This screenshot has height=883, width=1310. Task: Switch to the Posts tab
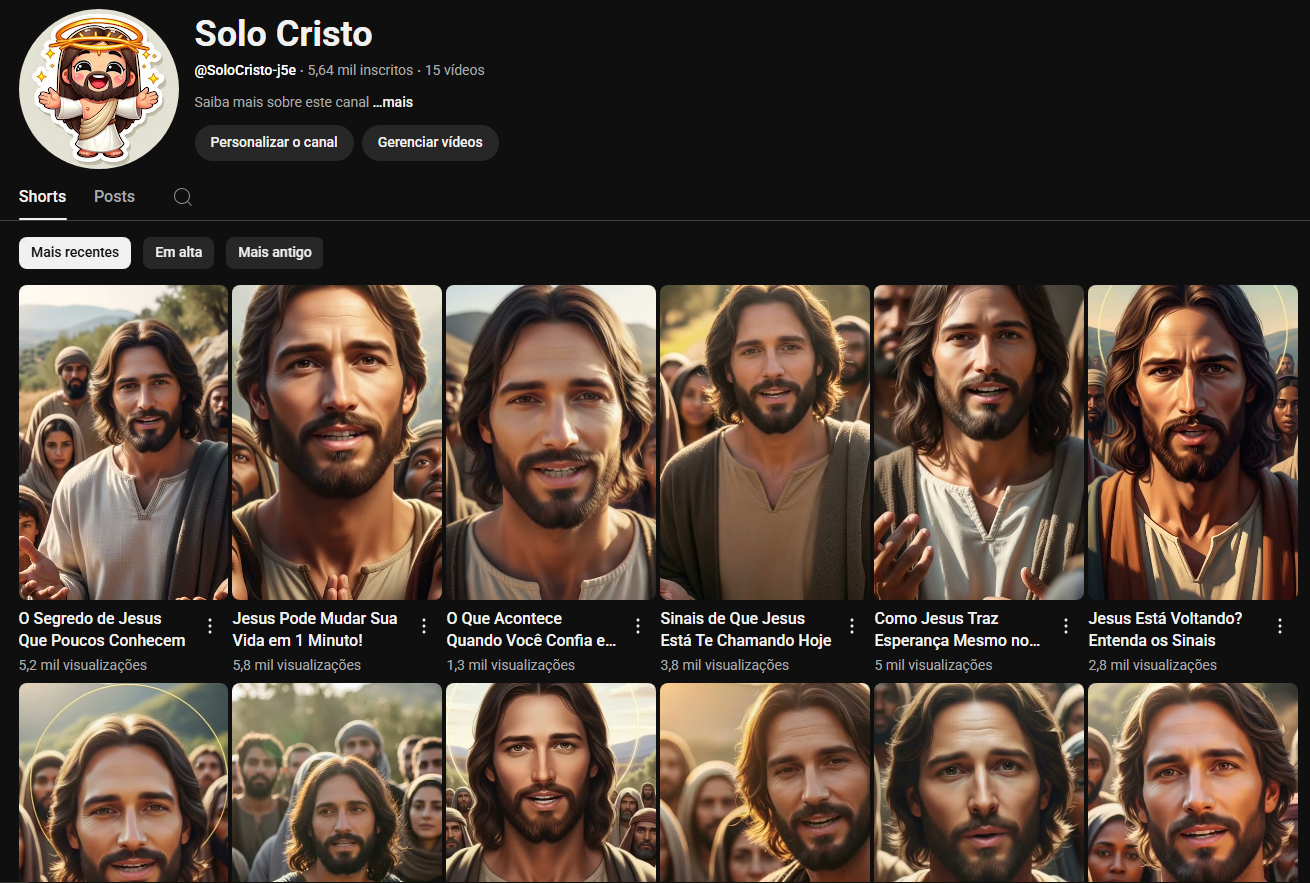point(114,197)
